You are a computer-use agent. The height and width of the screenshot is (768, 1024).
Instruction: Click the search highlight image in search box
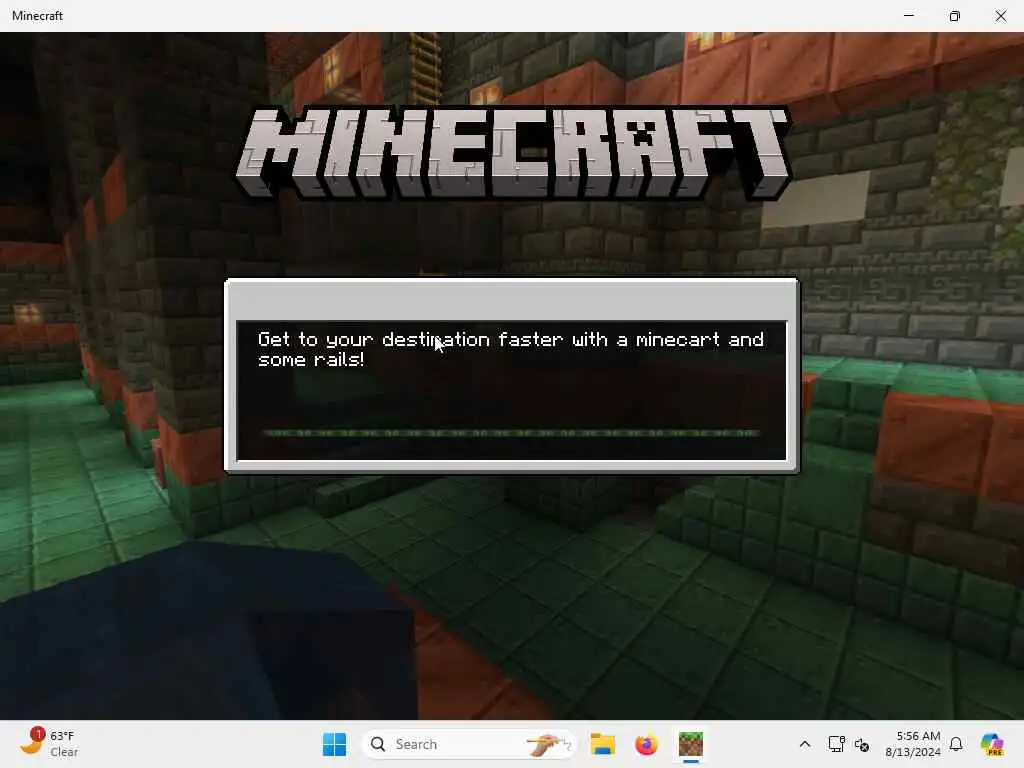tap(549, 744)
